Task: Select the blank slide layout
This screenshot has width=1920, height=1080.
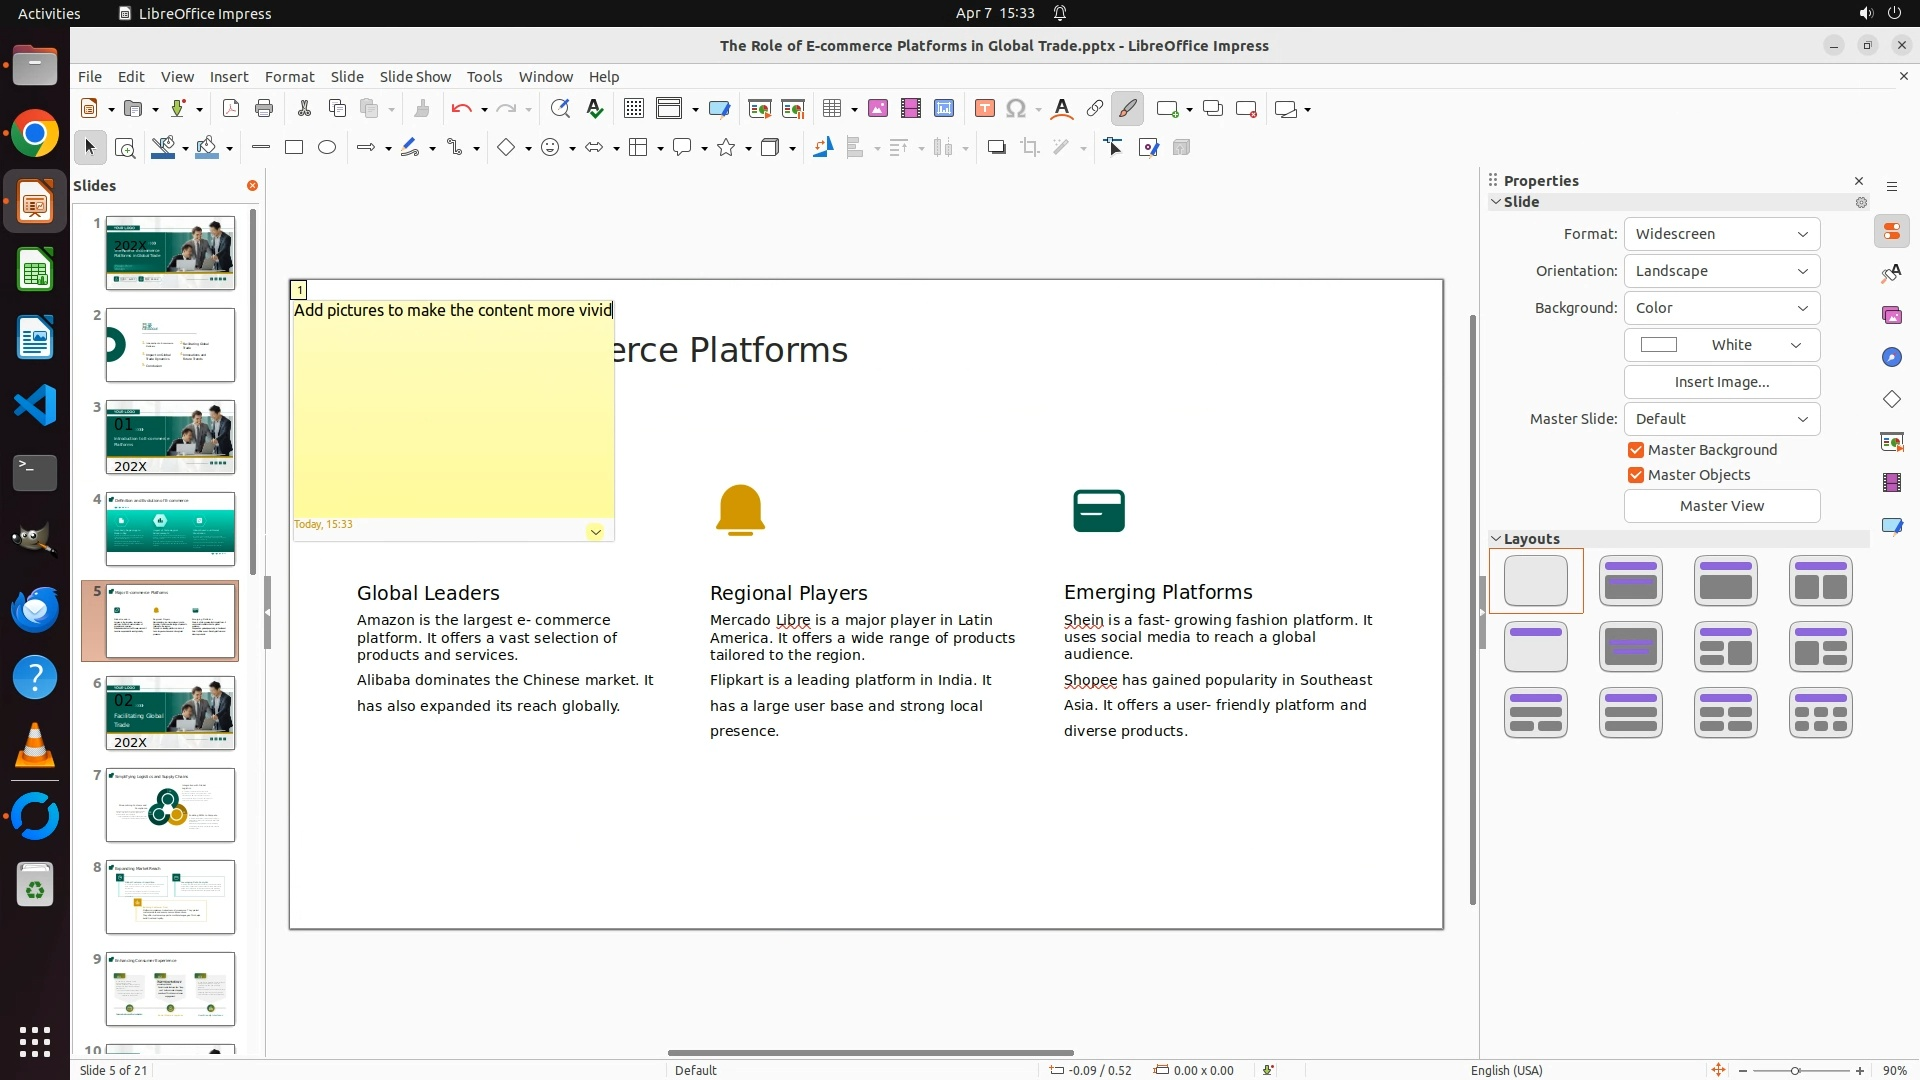Action: (x=1536, y=581)
